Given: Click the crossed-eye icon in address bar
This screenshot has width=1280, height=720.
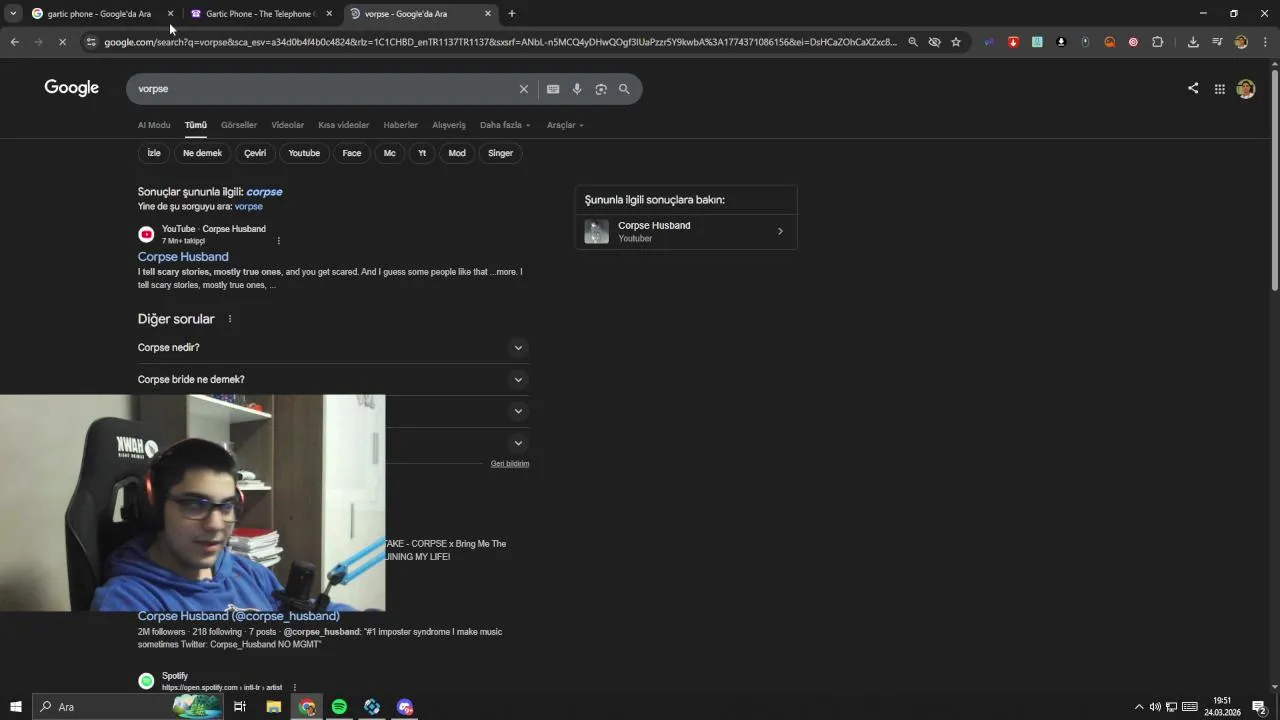Looking at the screenshot, I should [935, 42].
